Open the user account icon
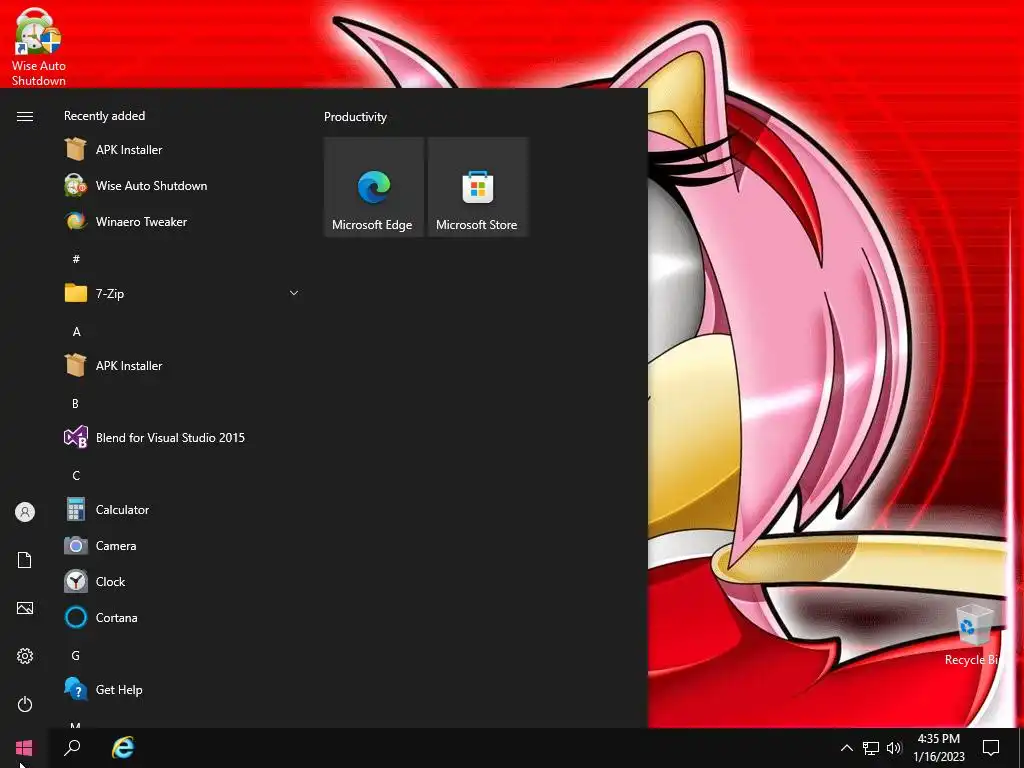 (25, 512)
